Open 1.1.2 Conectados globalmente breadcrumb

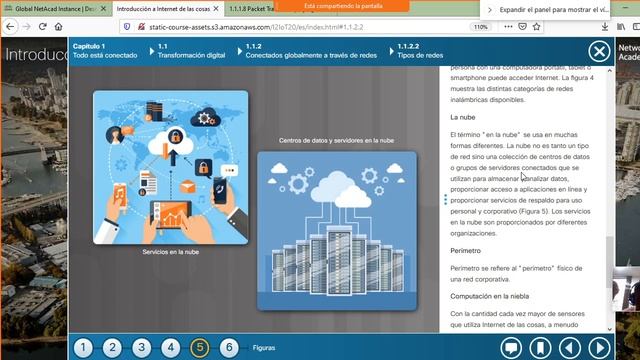(311, 51)
